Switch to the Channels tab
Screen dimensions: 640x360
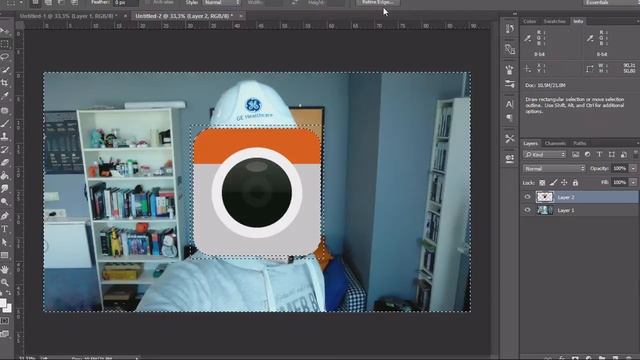click(555, 144)
